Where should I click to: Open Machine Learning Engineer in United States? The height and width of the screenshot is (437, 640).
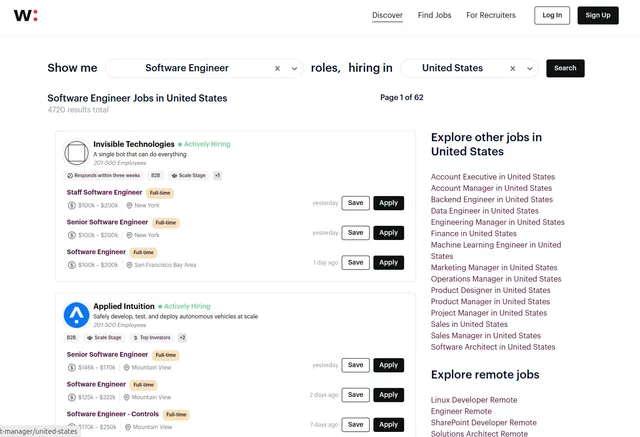point(496,250)
